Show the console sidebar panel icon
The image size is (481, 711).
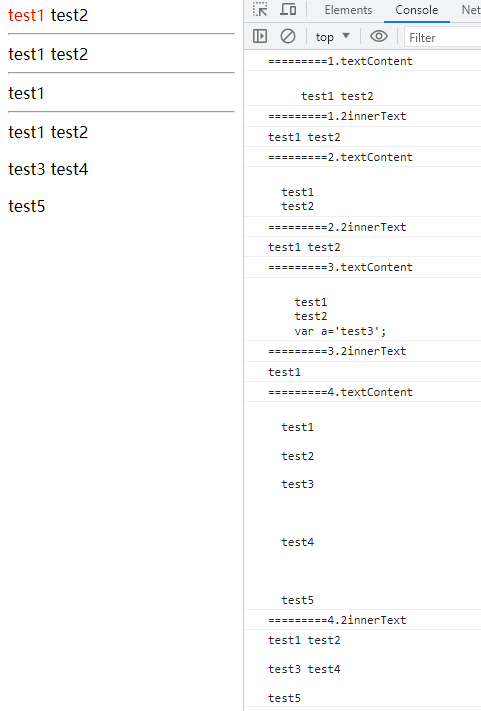click(x=260, y=36)
